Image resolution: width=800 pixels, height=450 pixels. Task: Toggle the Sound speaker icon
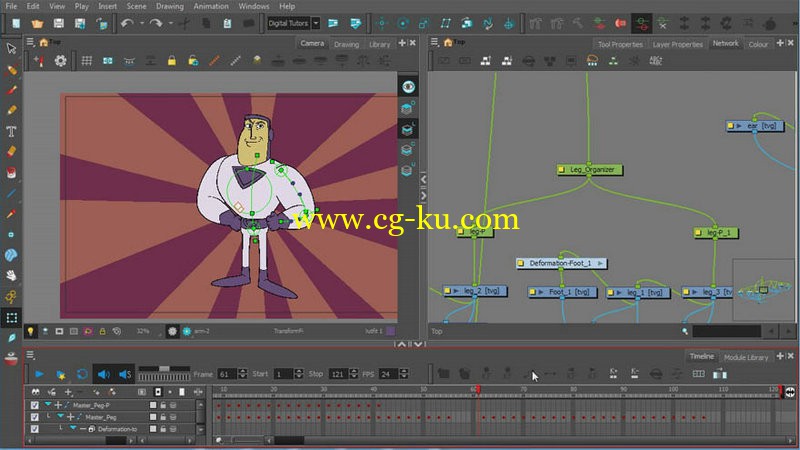point(104,374)
